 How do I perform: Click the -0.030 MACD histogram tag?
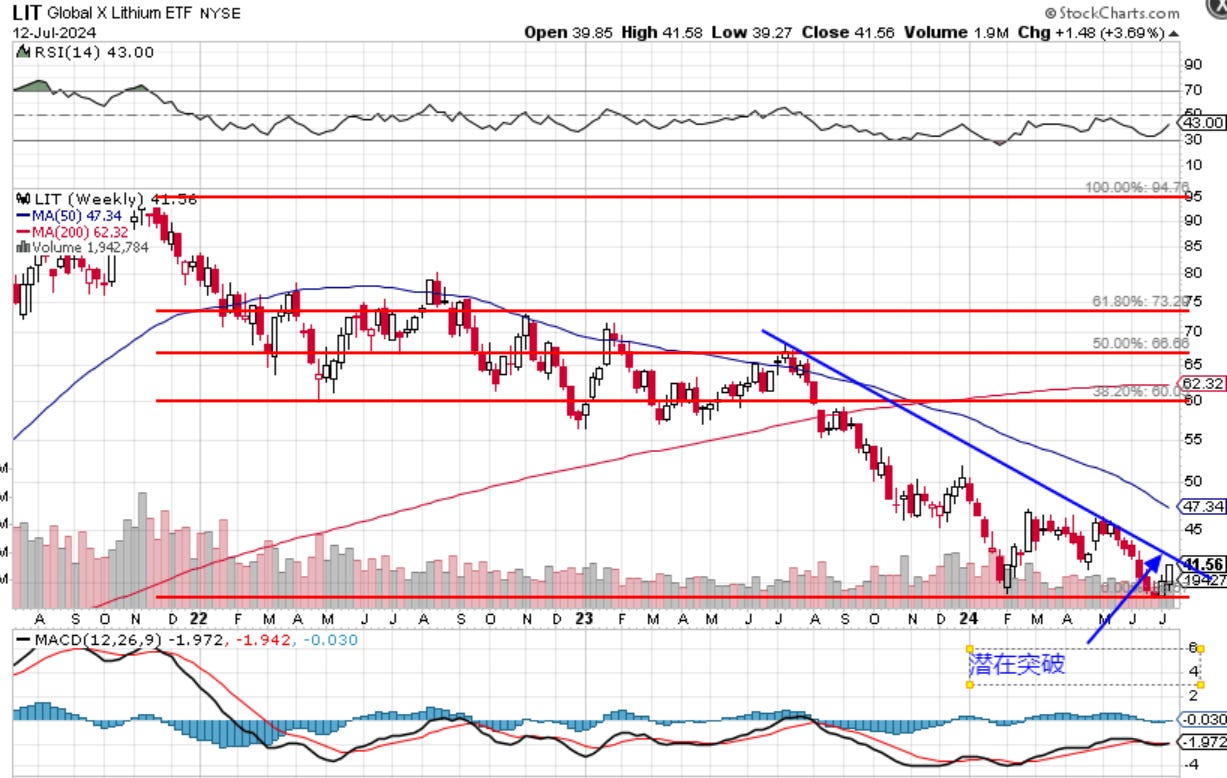coord(1202,719)
